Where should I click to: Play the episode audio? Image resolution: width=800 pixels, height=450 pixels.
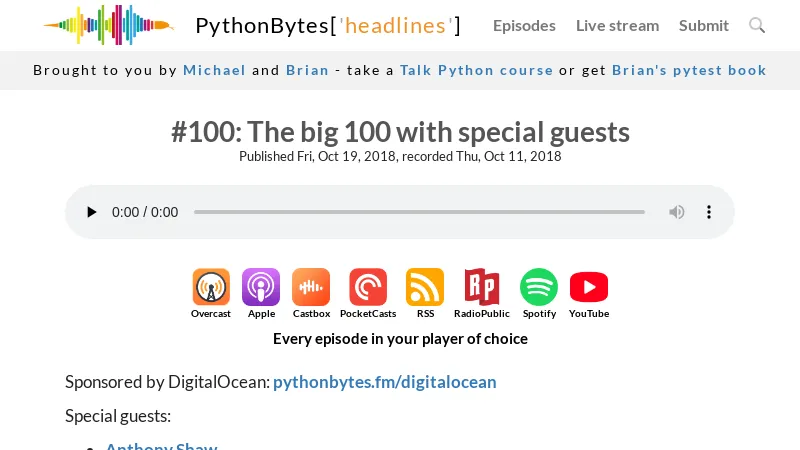[91, 212]
